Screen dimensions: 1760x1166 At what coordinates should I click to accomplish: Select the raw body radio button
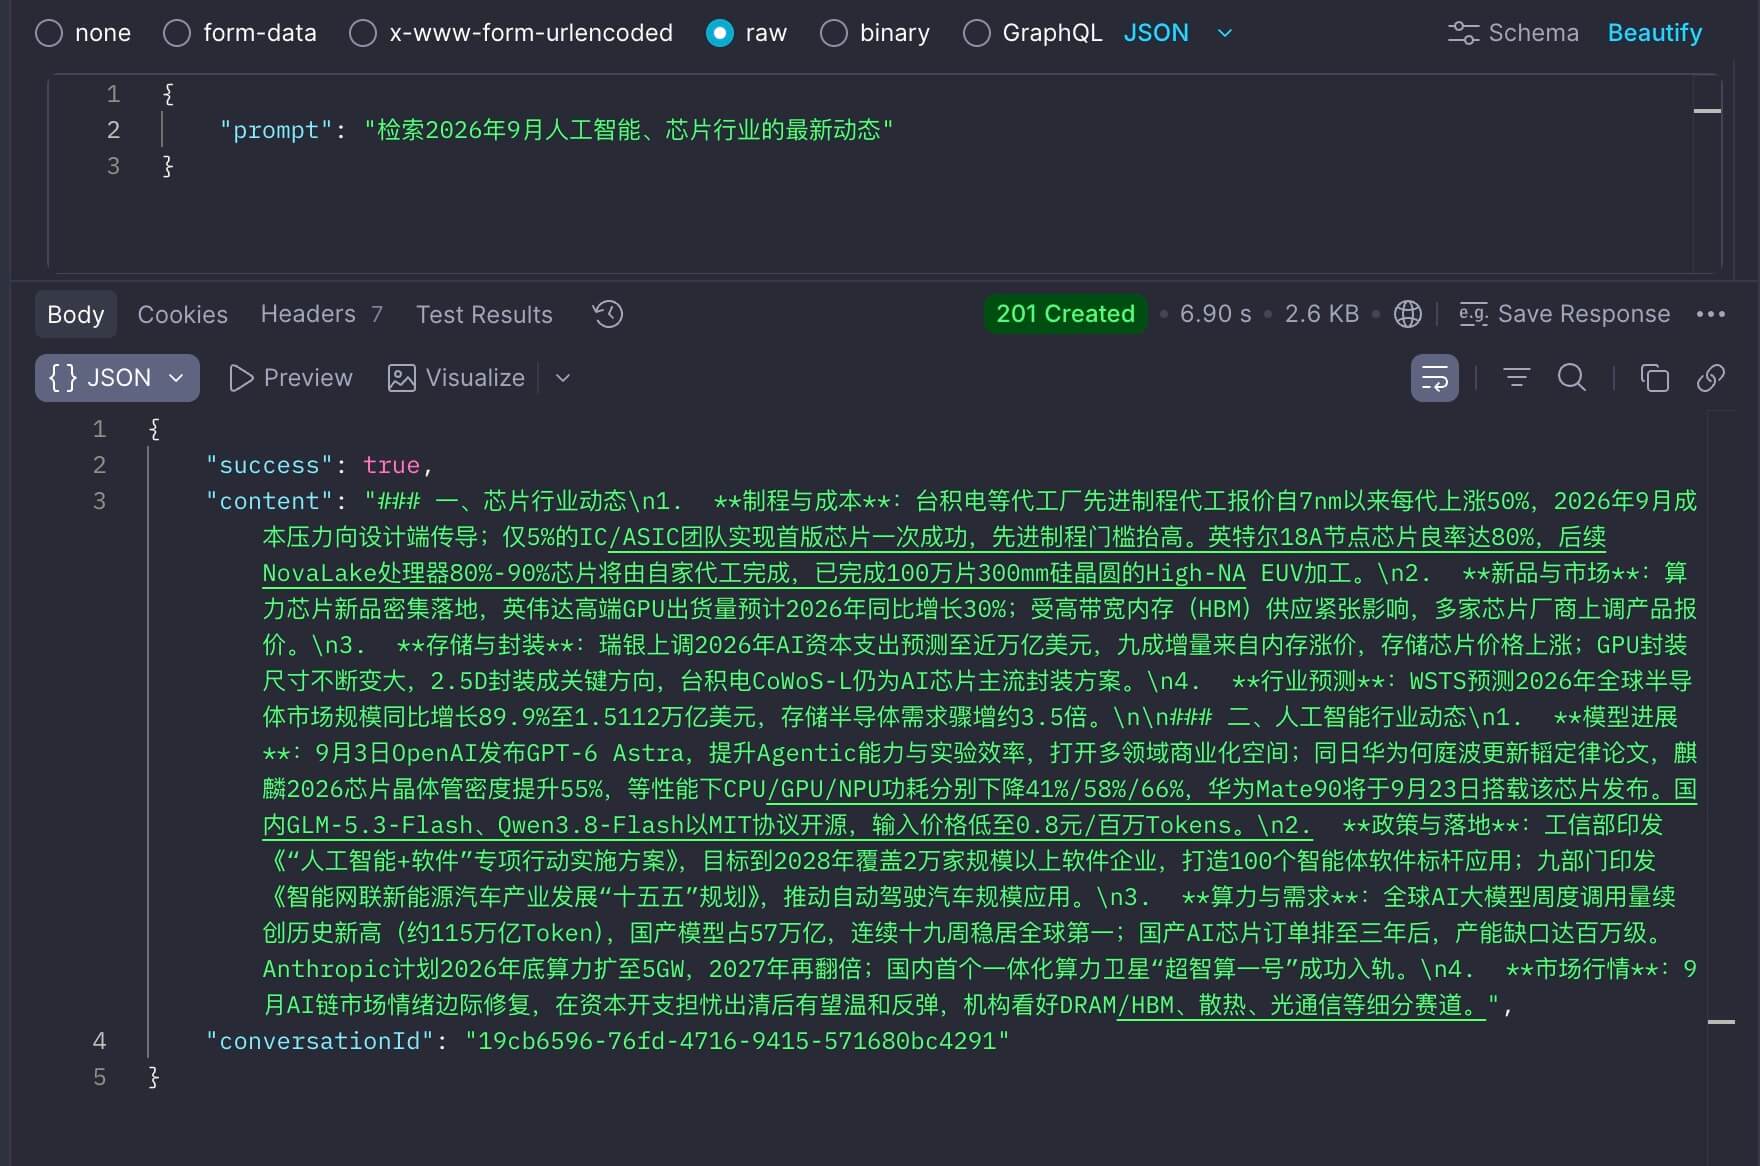tap(720, 33)
